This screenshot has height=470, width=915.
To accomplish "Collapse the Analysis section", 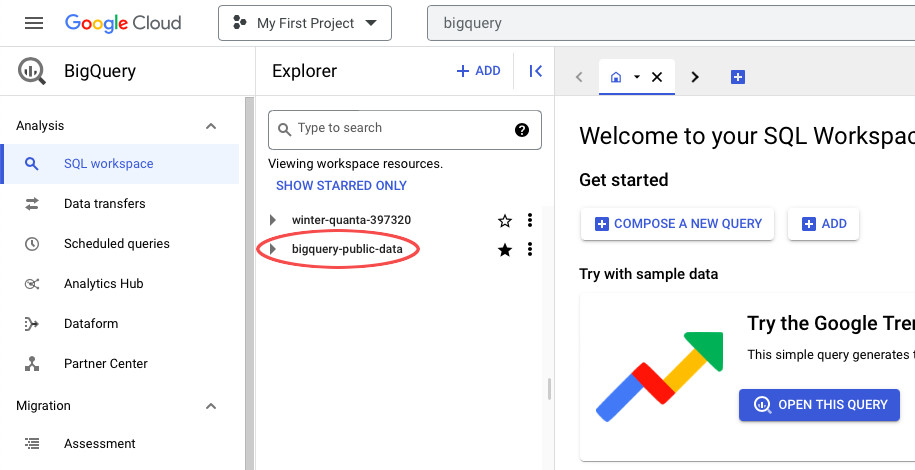I will (x=211, y=126).
